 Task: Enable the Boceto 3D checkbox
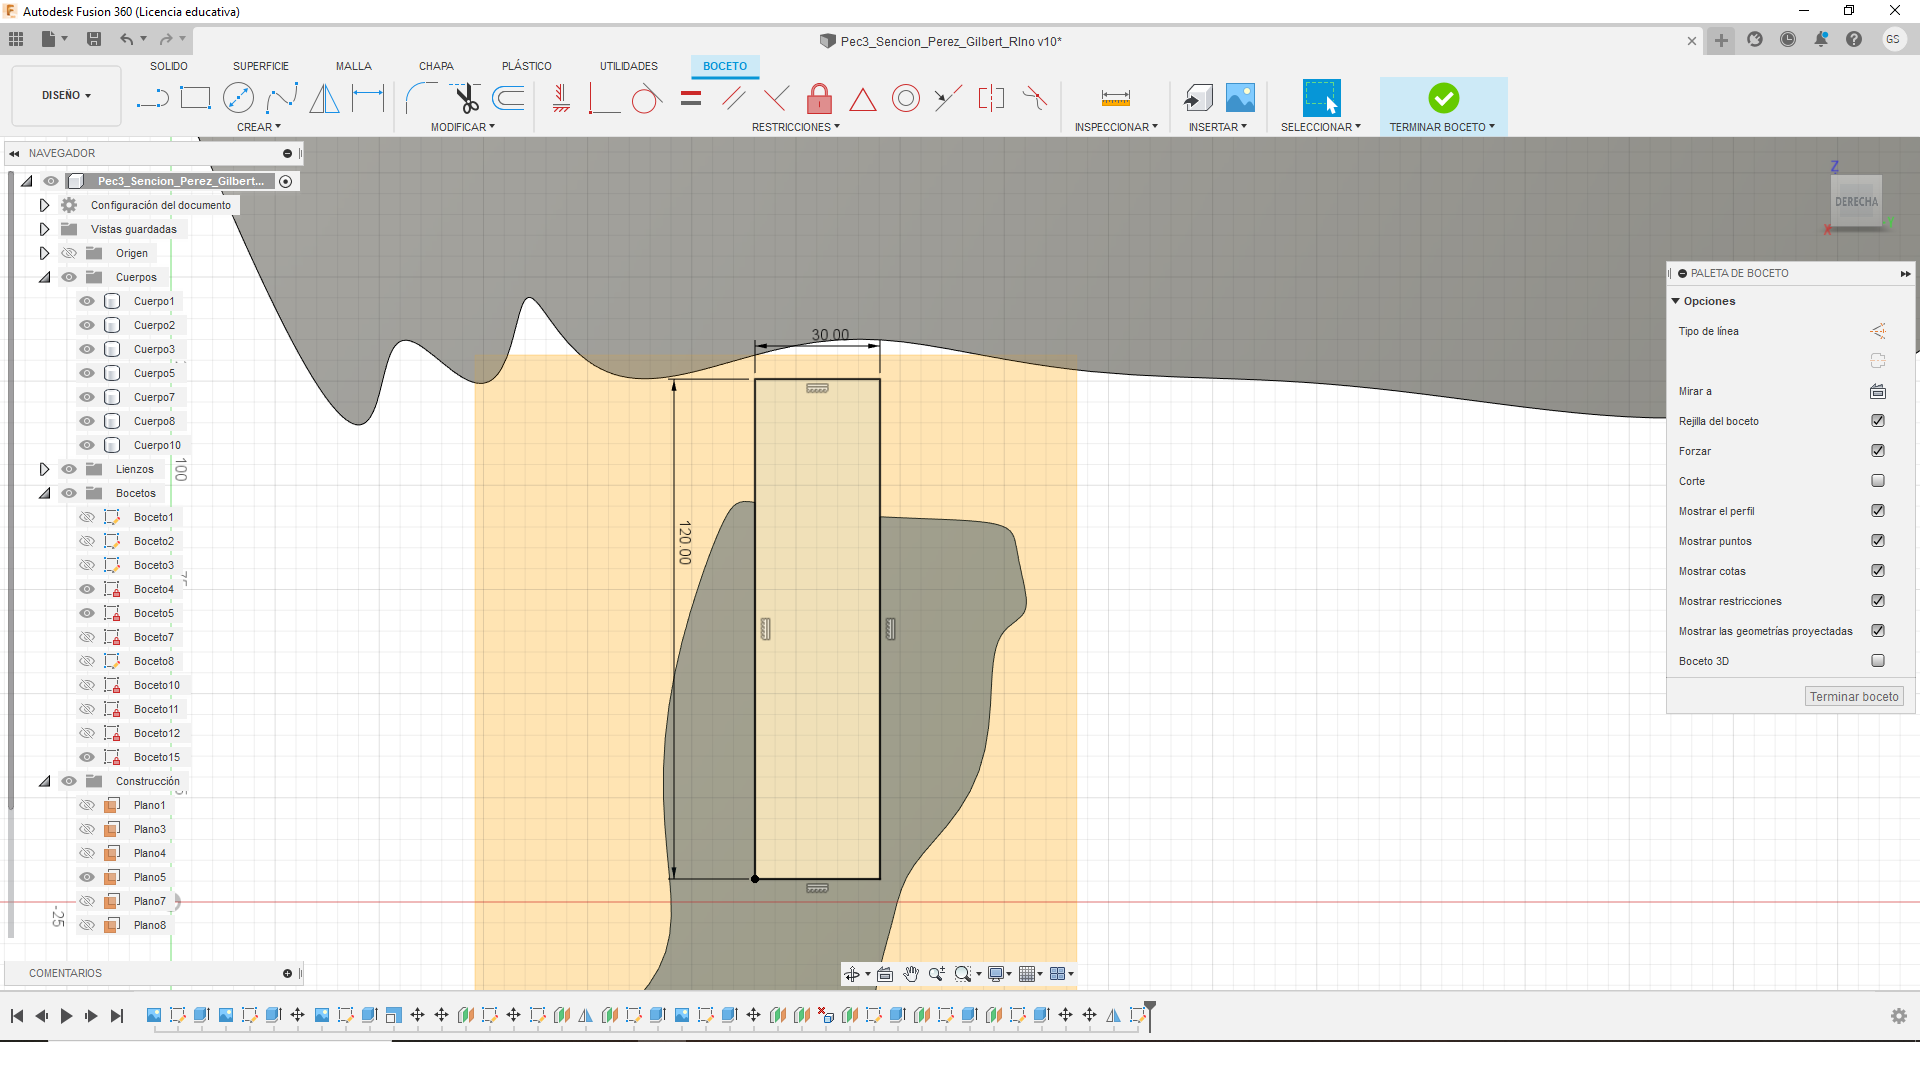[1877, 661]
